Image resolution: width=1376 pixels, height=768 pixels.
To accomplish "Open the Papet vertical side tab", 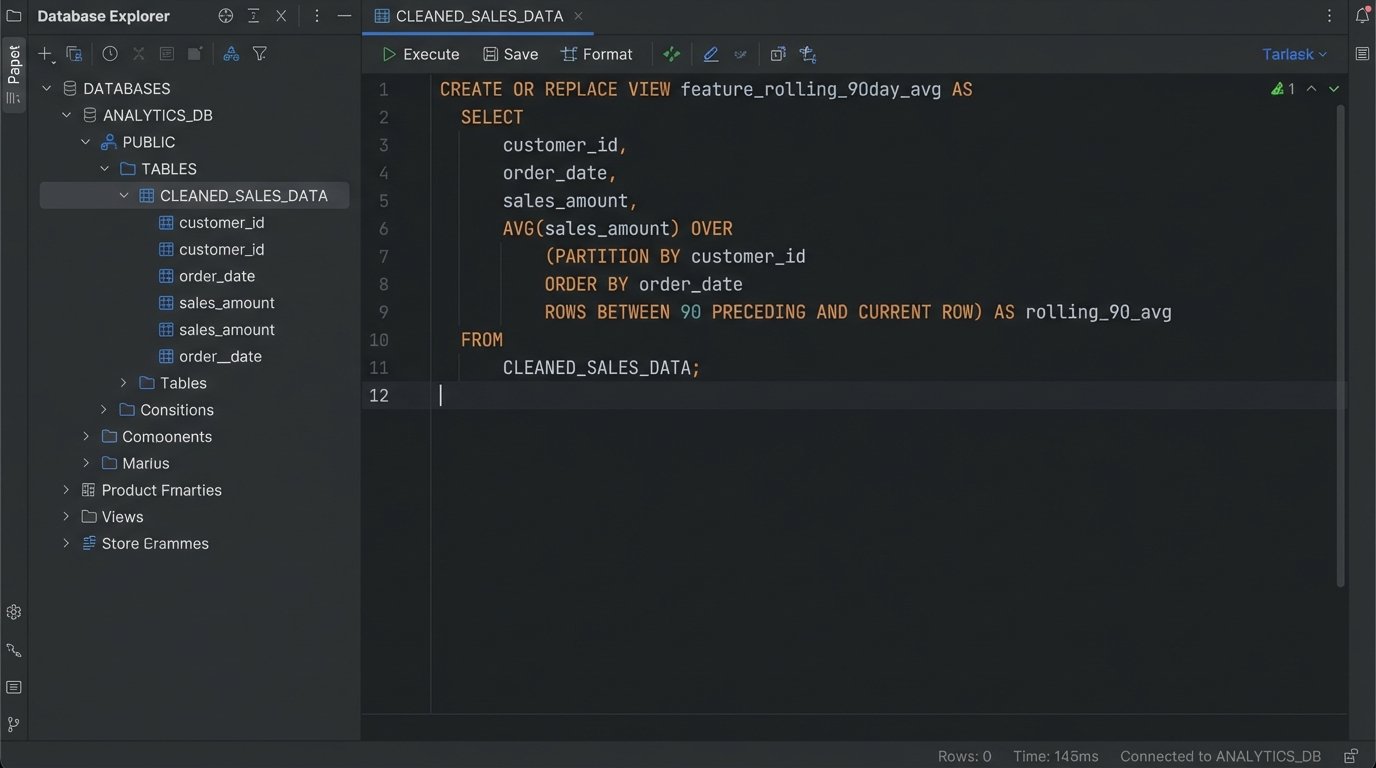I will (14, 65).
